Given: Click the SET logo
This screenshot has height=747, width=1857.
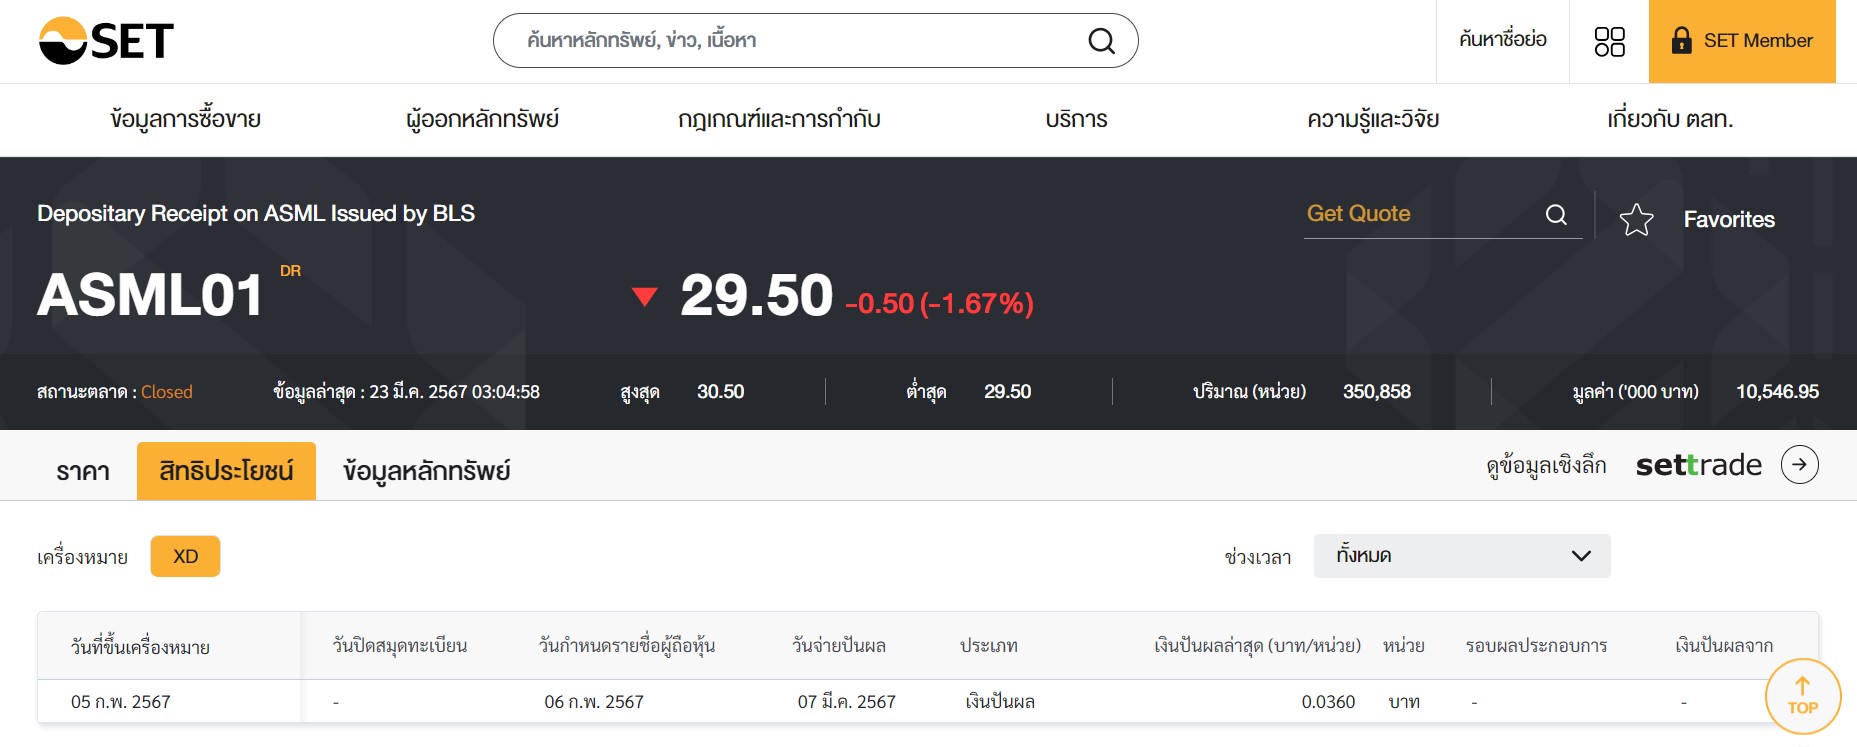Looking at the screenshot, I should tap(106, 41).
